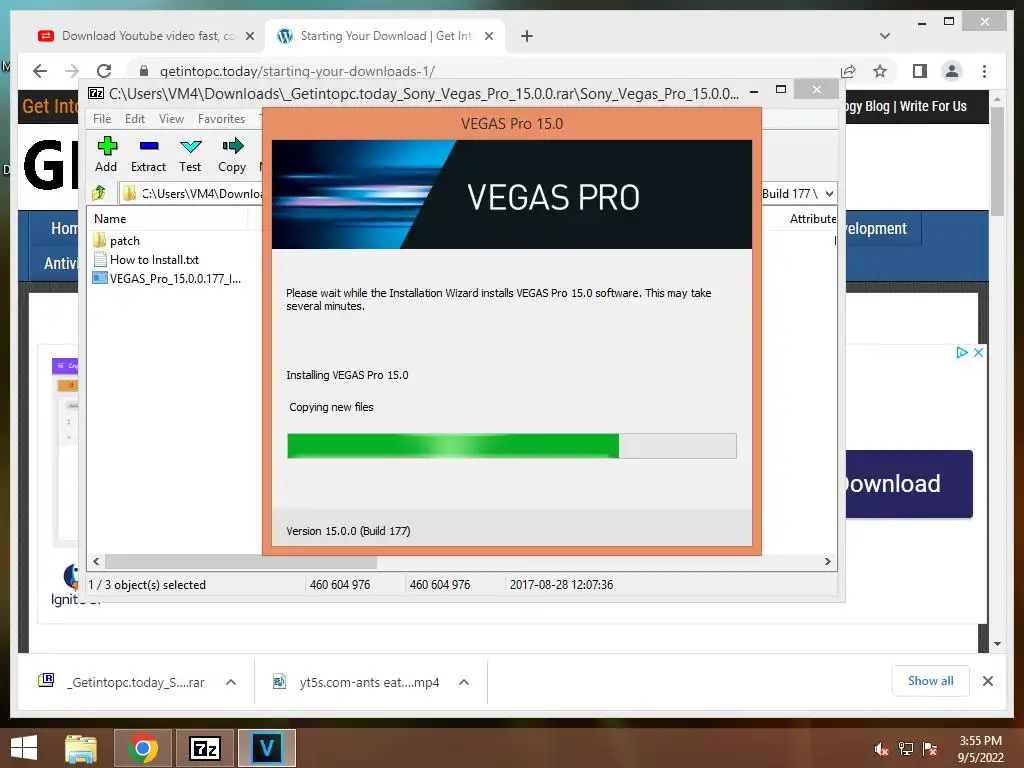Open the File menu in 7-Zip
Viewport: 1024px width, 768px height.
102,119
